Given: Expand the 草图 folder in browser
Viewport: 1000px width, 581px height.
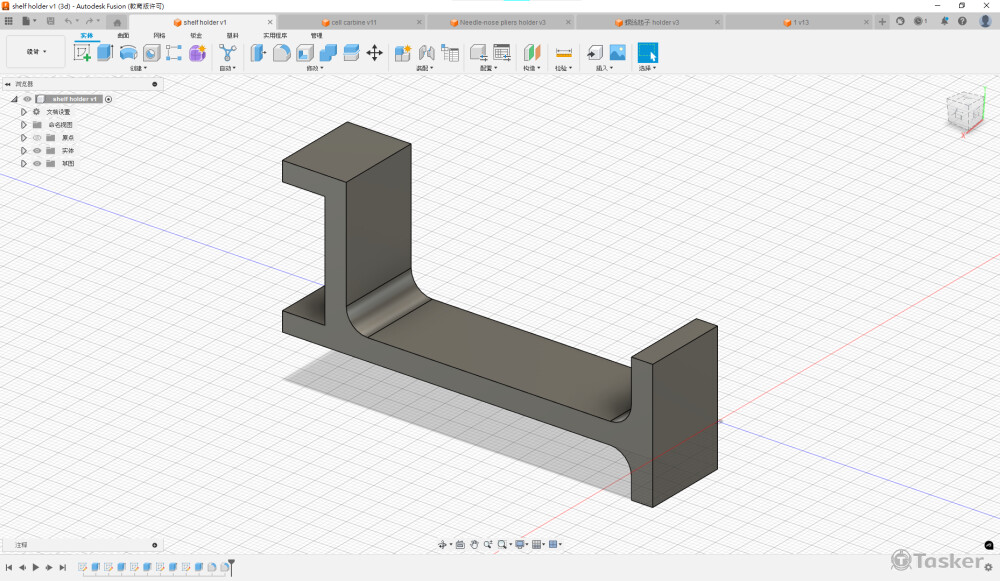Looking at the screenshot, I should pos(23,163).
